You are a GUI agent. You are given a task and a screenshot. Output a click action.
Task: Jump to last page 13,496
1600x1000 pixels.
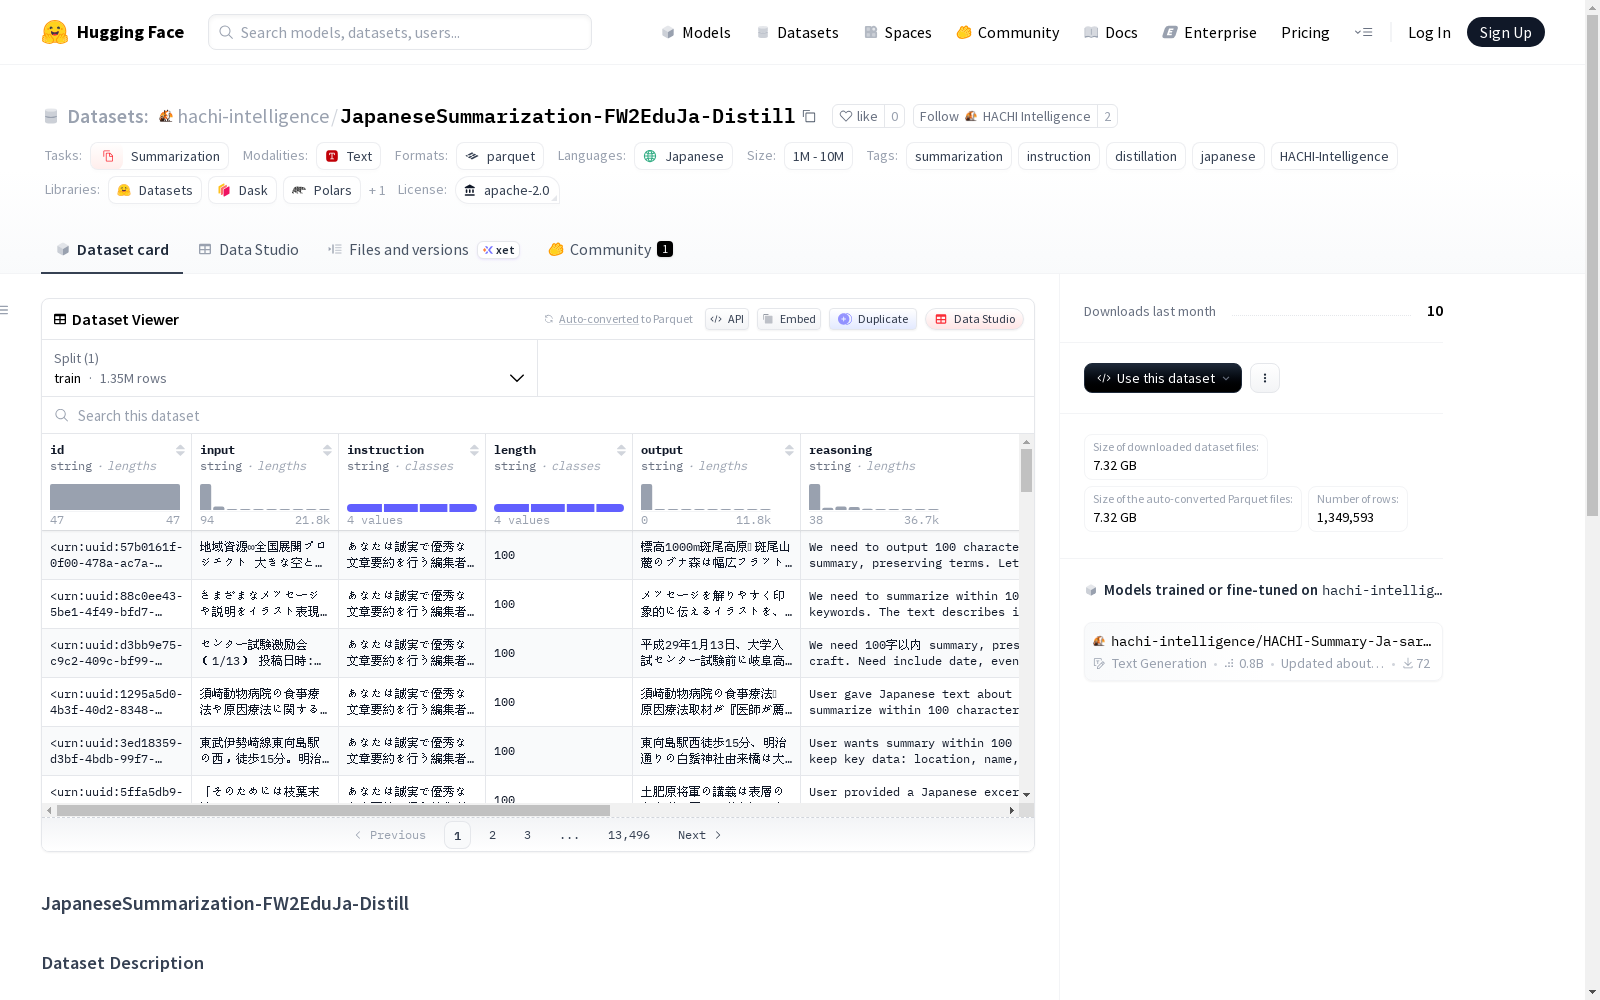click(x=628, y=835)
